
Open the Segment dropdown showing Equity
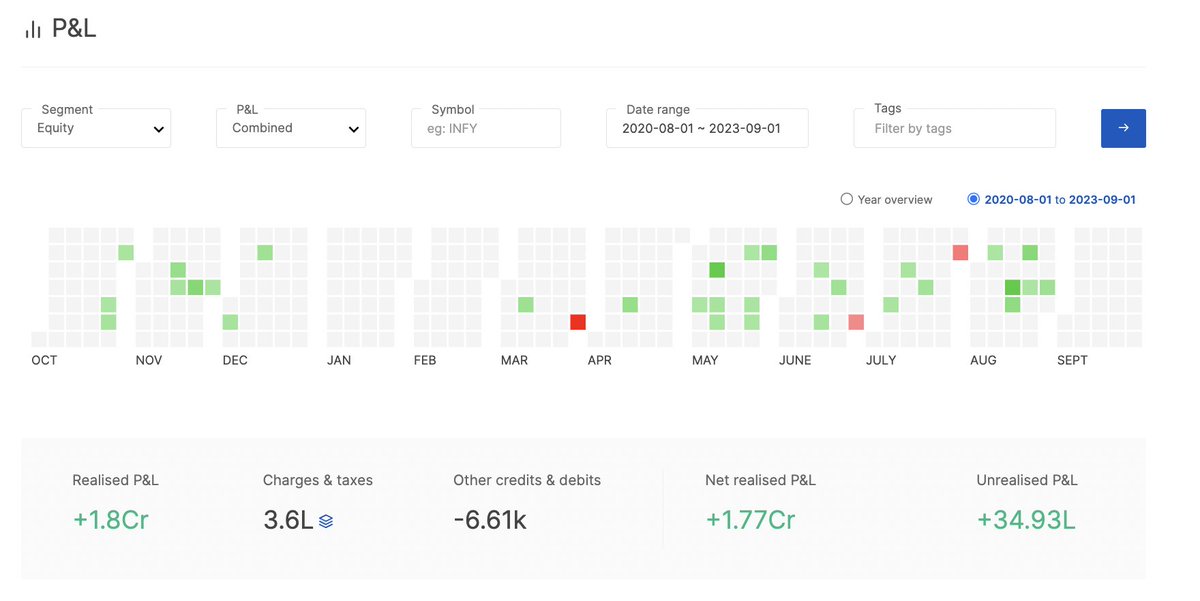(96, 128)
